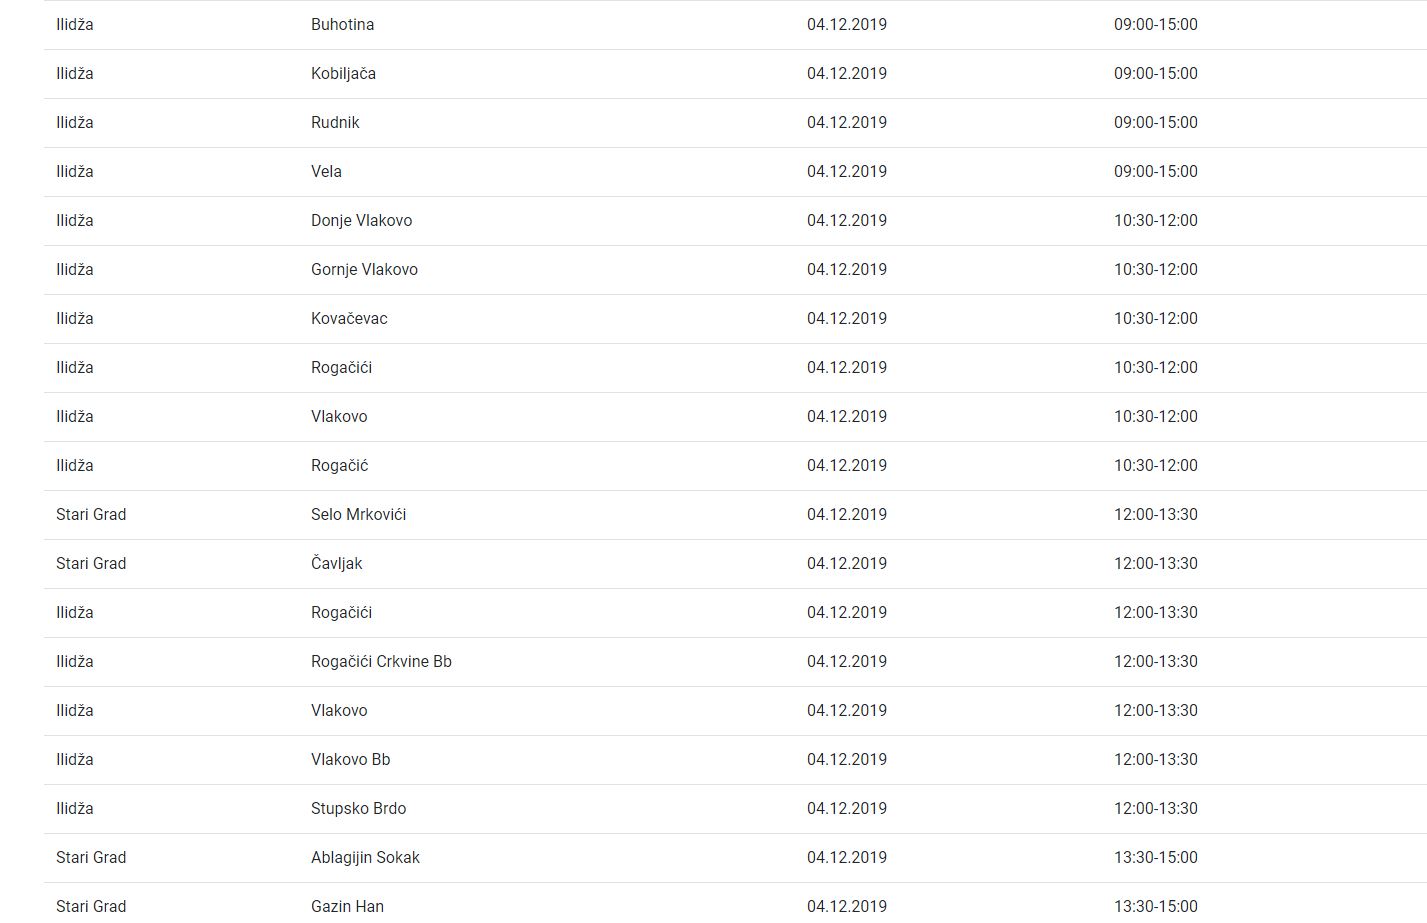Click the Stupsko Brdo entry
1427x923 pixels.
pos(358,808)
